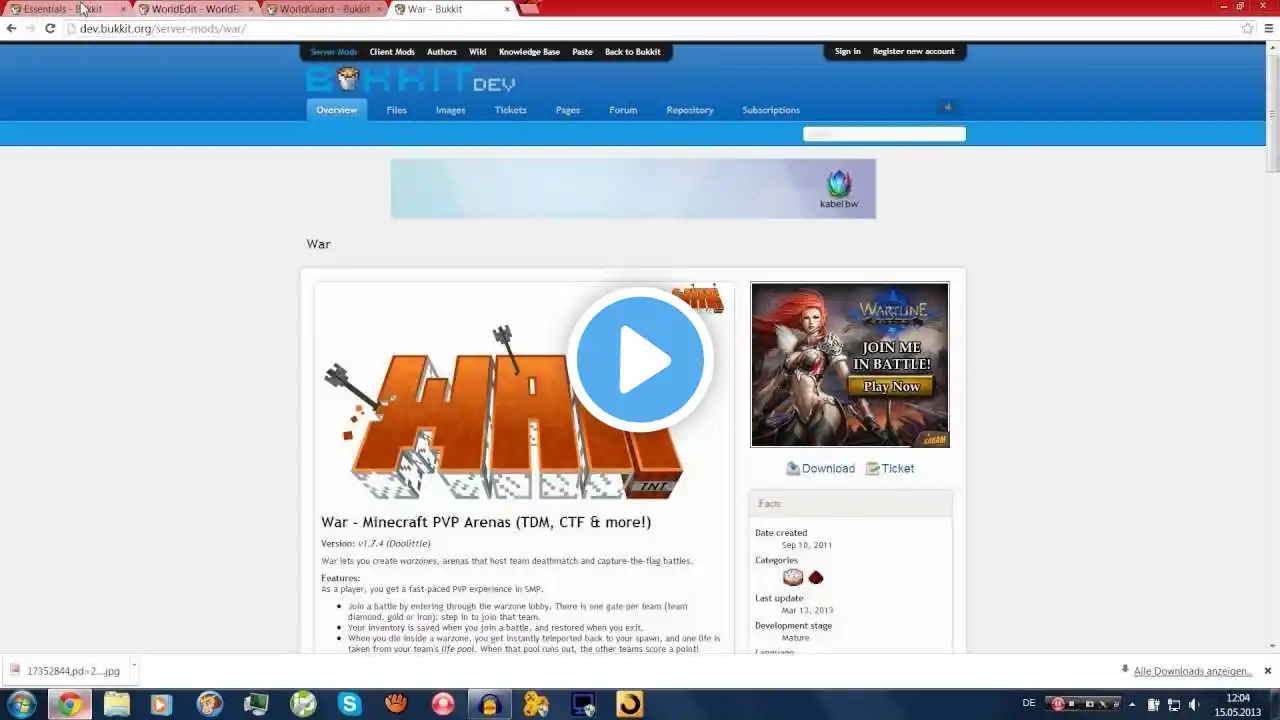1280x720 pixels.
Task: Click the Ticket link
Action: [x=898, y=468]
